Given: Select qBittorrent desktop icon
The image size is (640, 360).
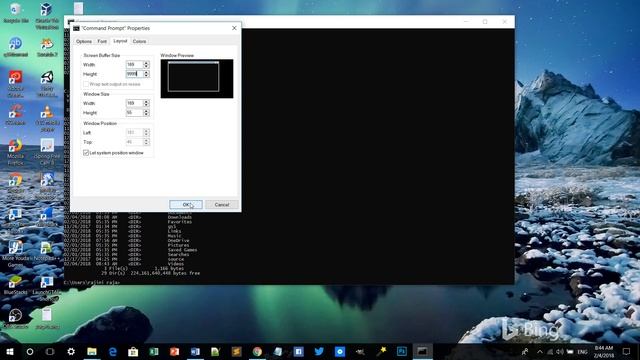Looking at the screenshot, I should 16,47.
